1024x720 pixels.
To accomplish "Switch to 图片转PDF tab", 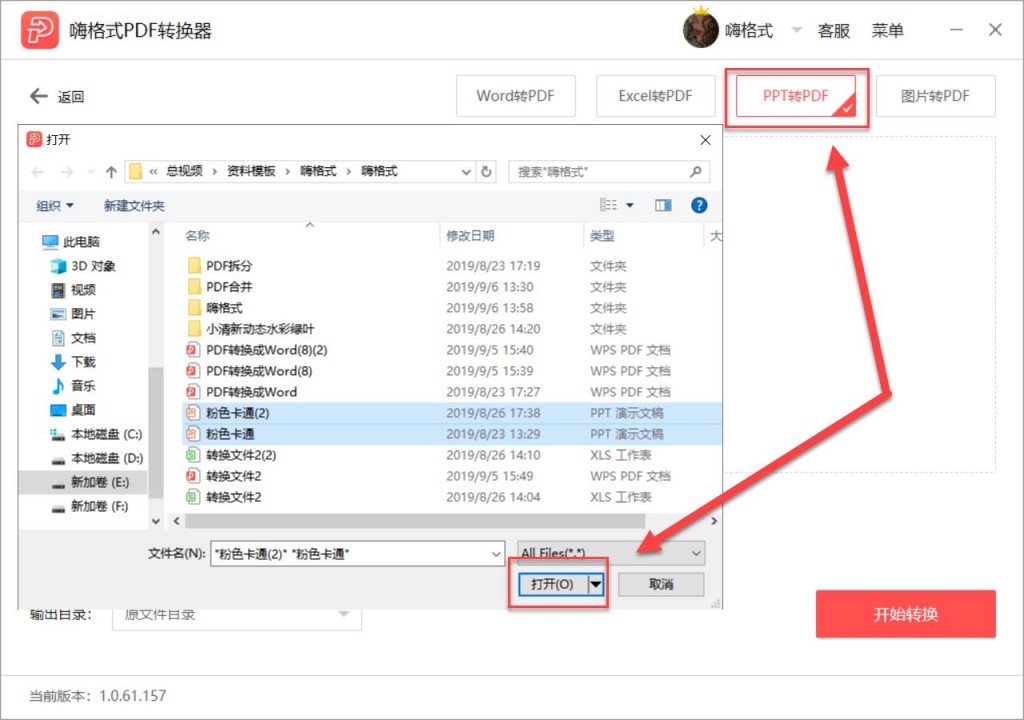I will point(935,96).
